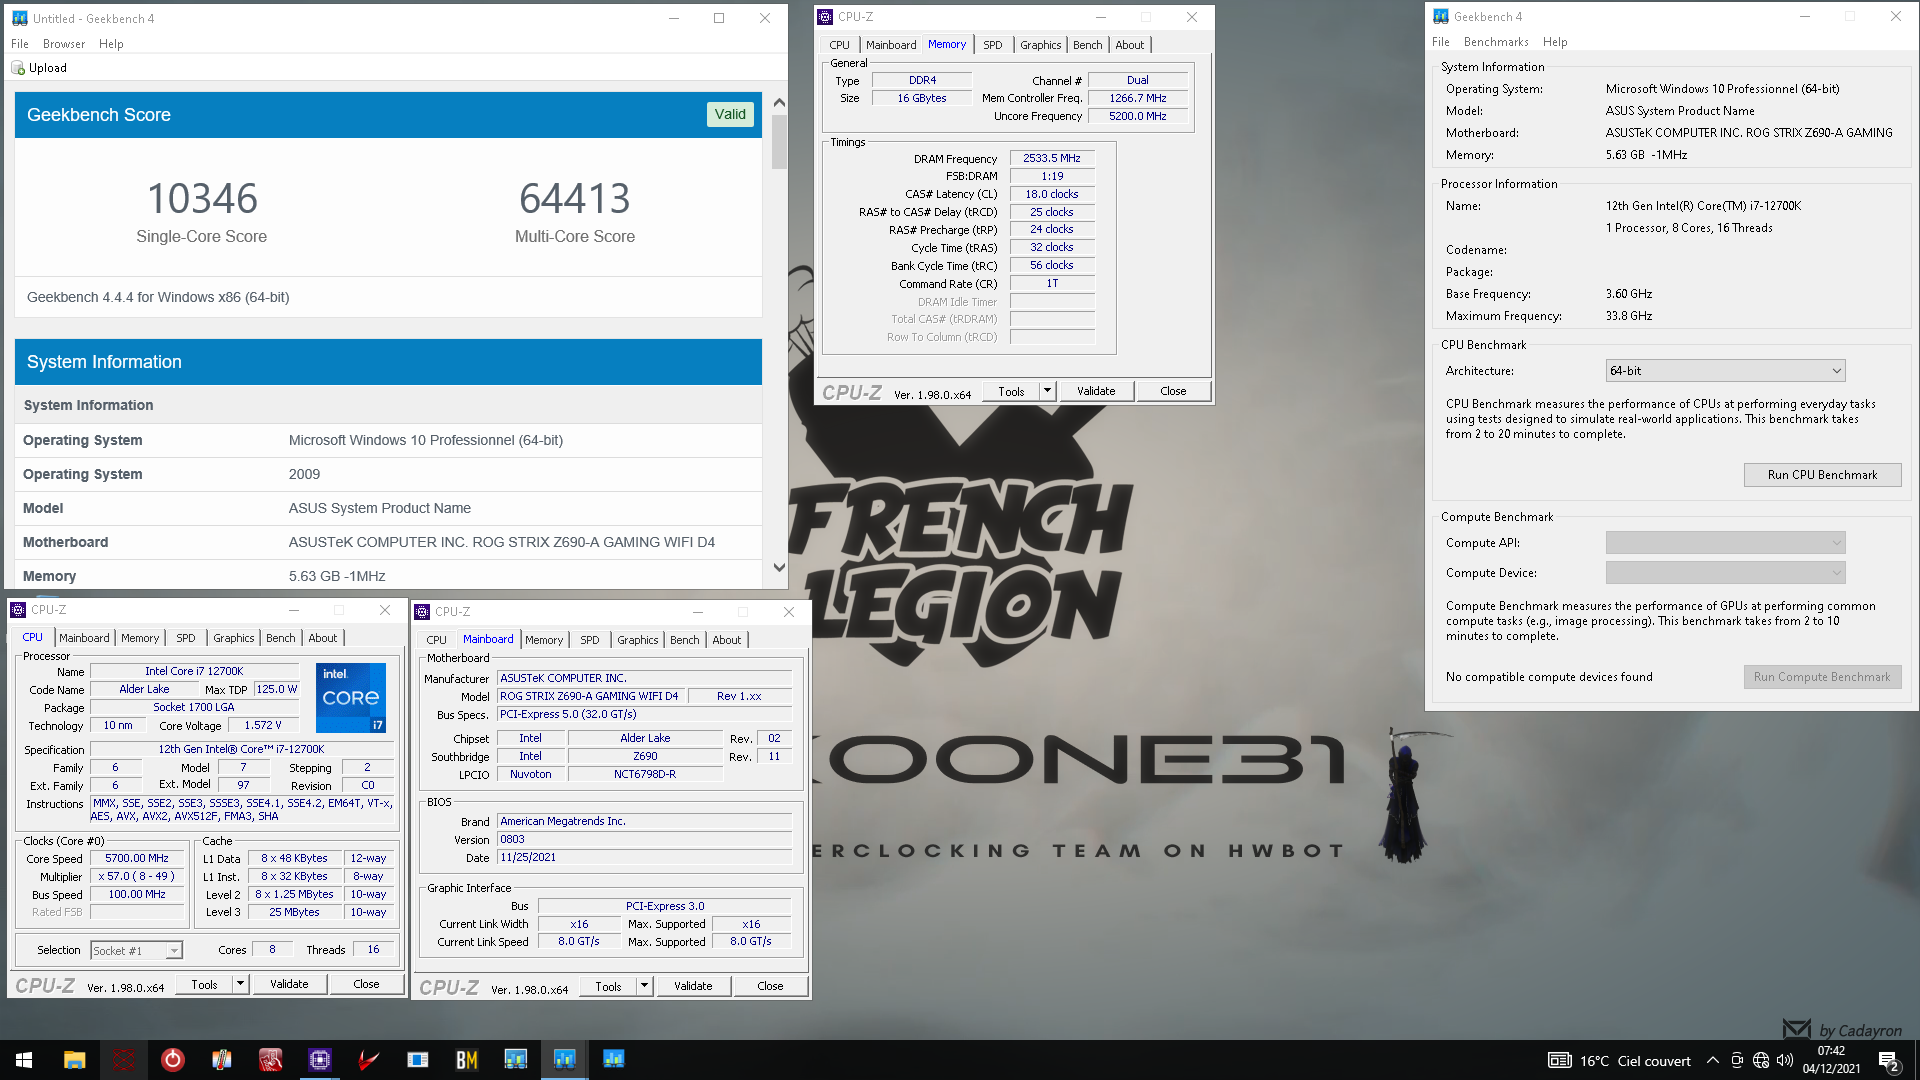Image resolution: width=1920 pixels, height=1080 pixels.
Task: Click title icon of CPU-Z processor window
Action: 18,609
